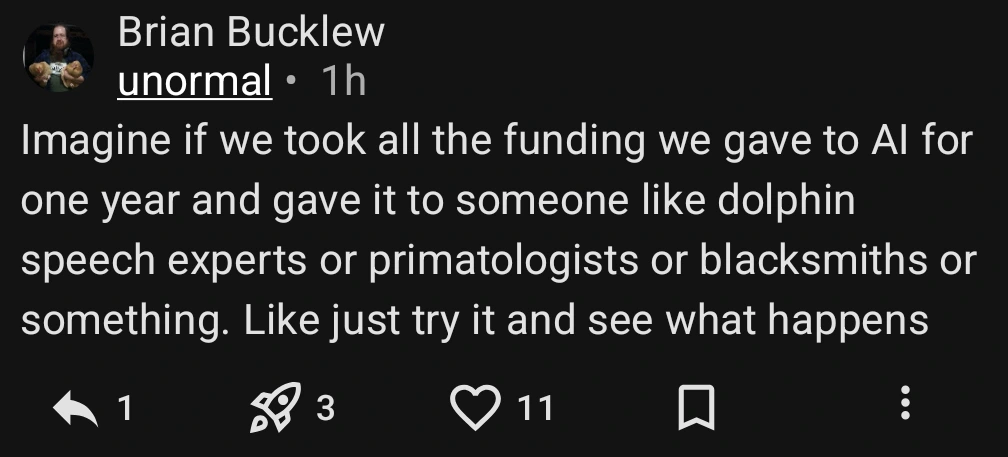Viewport: 1008px width, 457px height.
Task: Click the line beginning "one year and gave"
Action: (x=438, y=201)
